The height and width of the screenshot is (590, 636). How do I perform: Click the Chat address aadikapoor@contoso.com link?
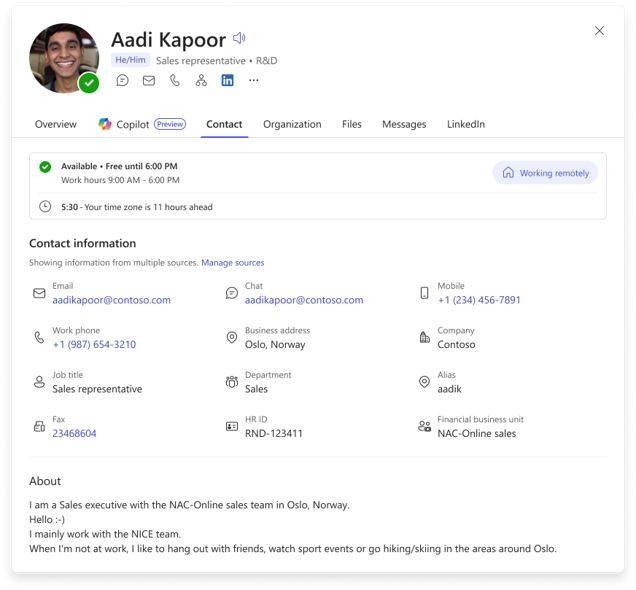[x=304, y=300]
